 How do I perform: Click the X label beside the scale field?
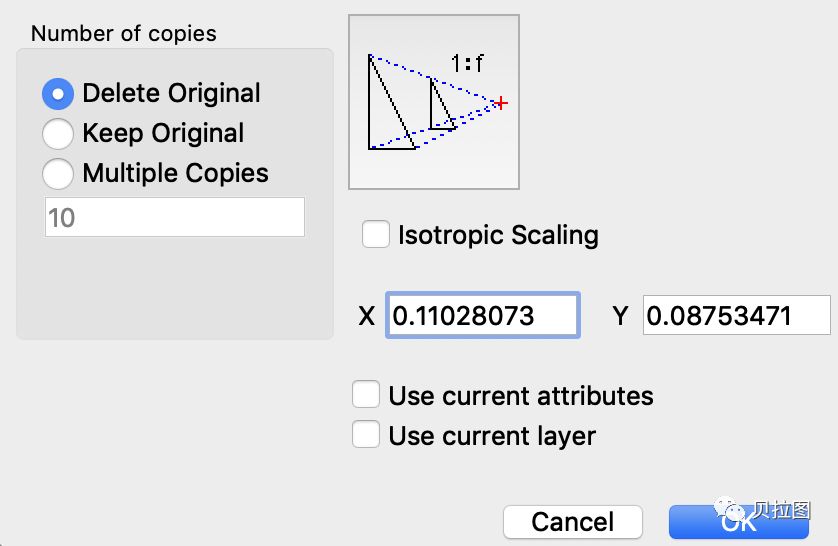367,316
